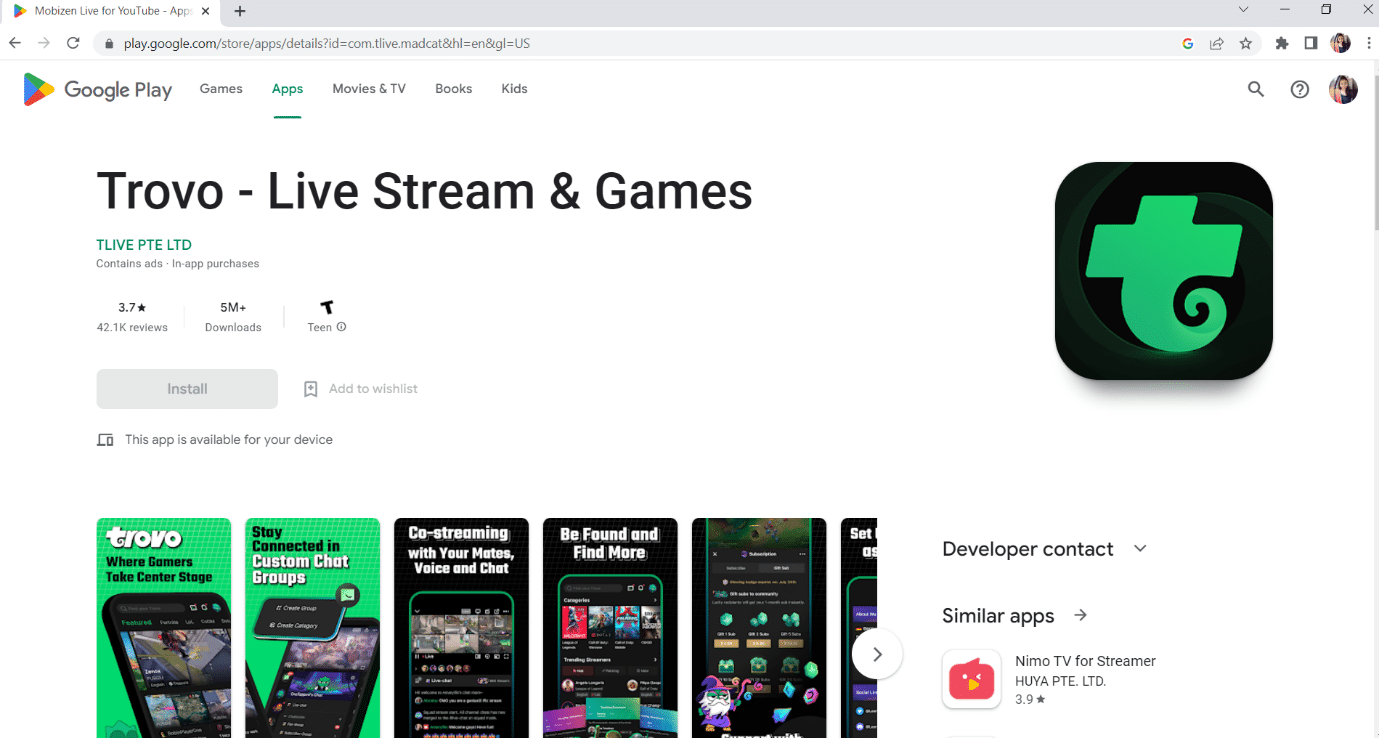Open the Help center icon
The width and height of the screenshot is (1379, 738).
1300,89
